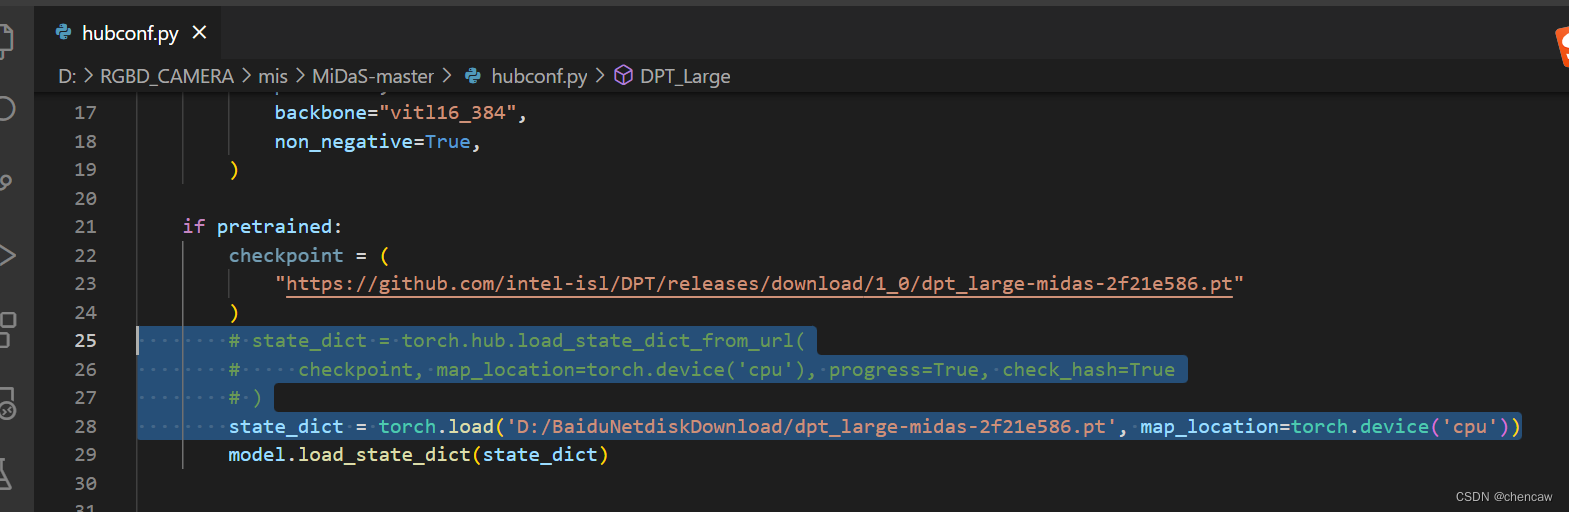
Task: Expand chevron after MiDaS-master breadcrumb
Action: [x=447, y=76]
